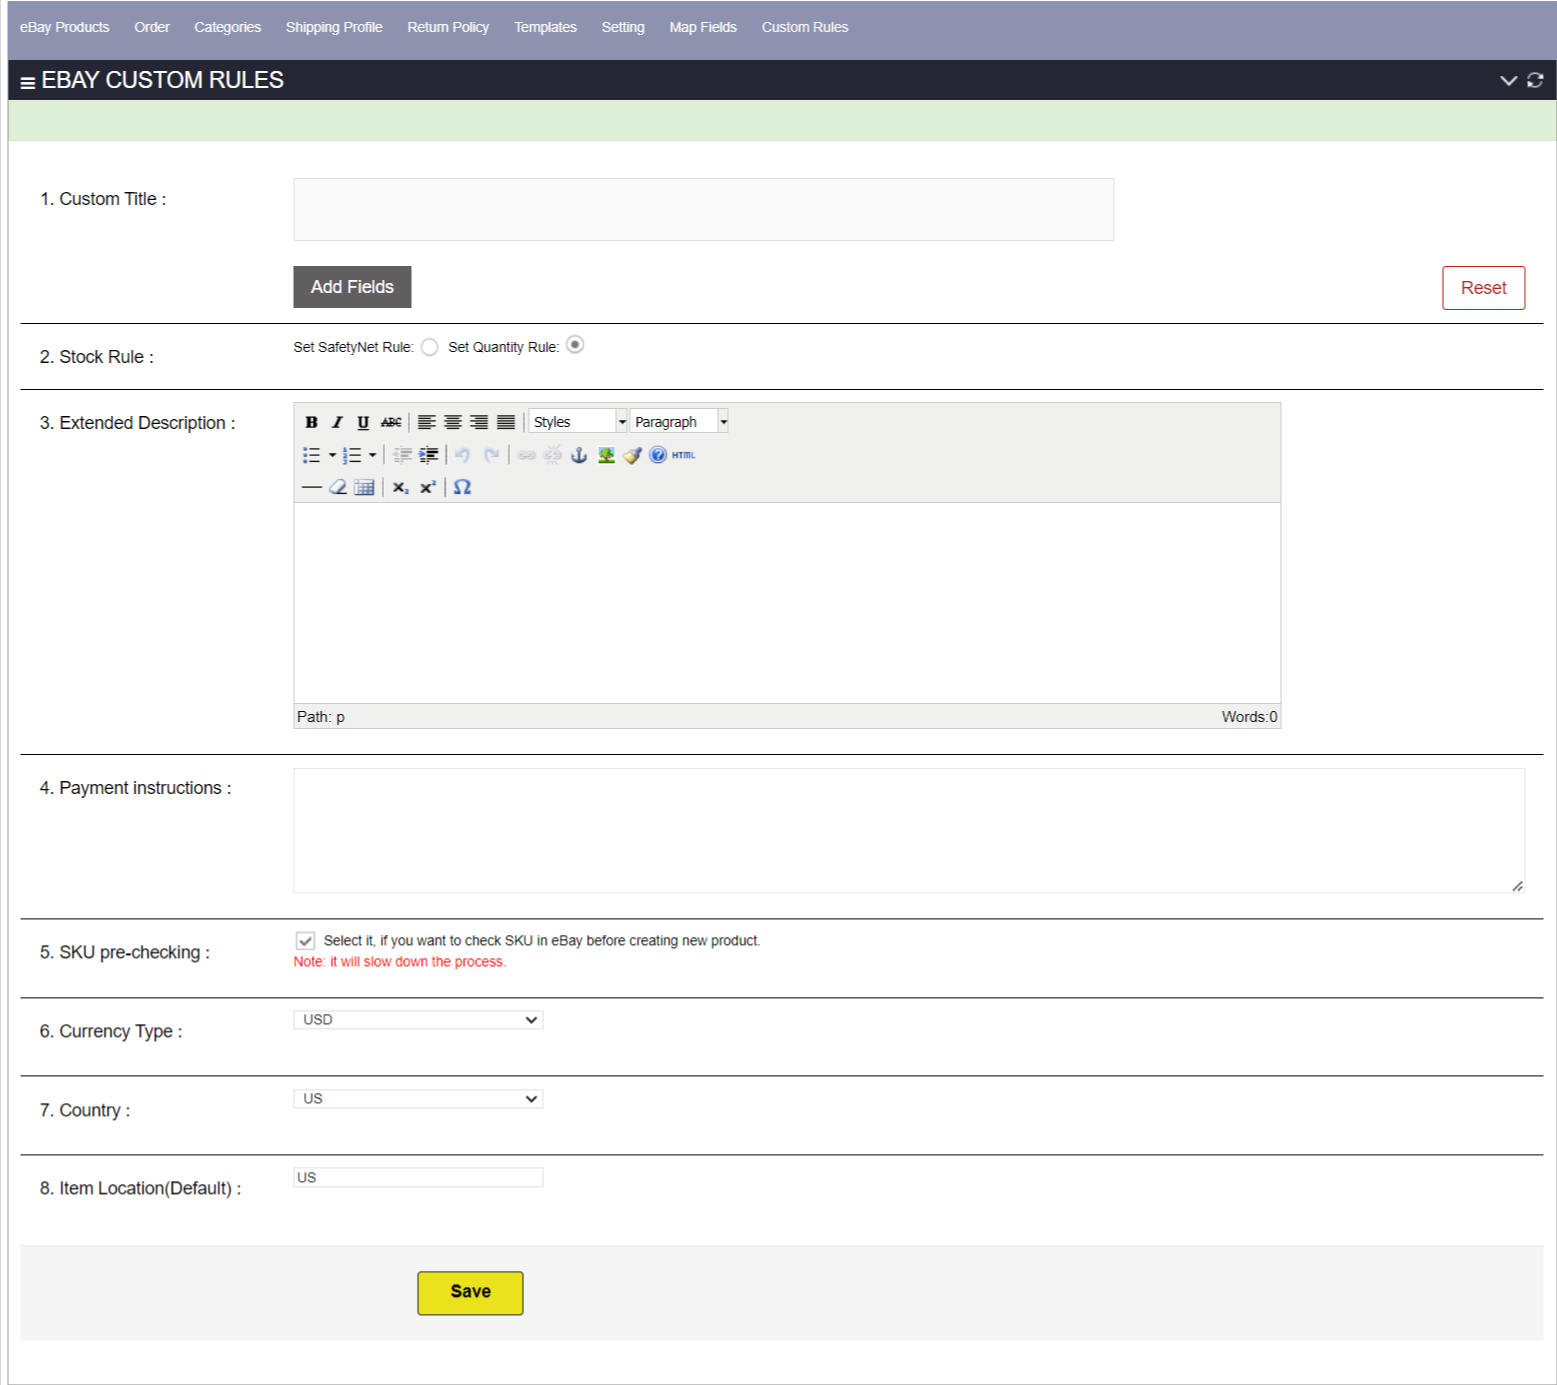This screenshot has height=1385, width=1557.
Task: Collapse the eBay Custom Rules panel chevron
Action: click(x=1508, y=80)
